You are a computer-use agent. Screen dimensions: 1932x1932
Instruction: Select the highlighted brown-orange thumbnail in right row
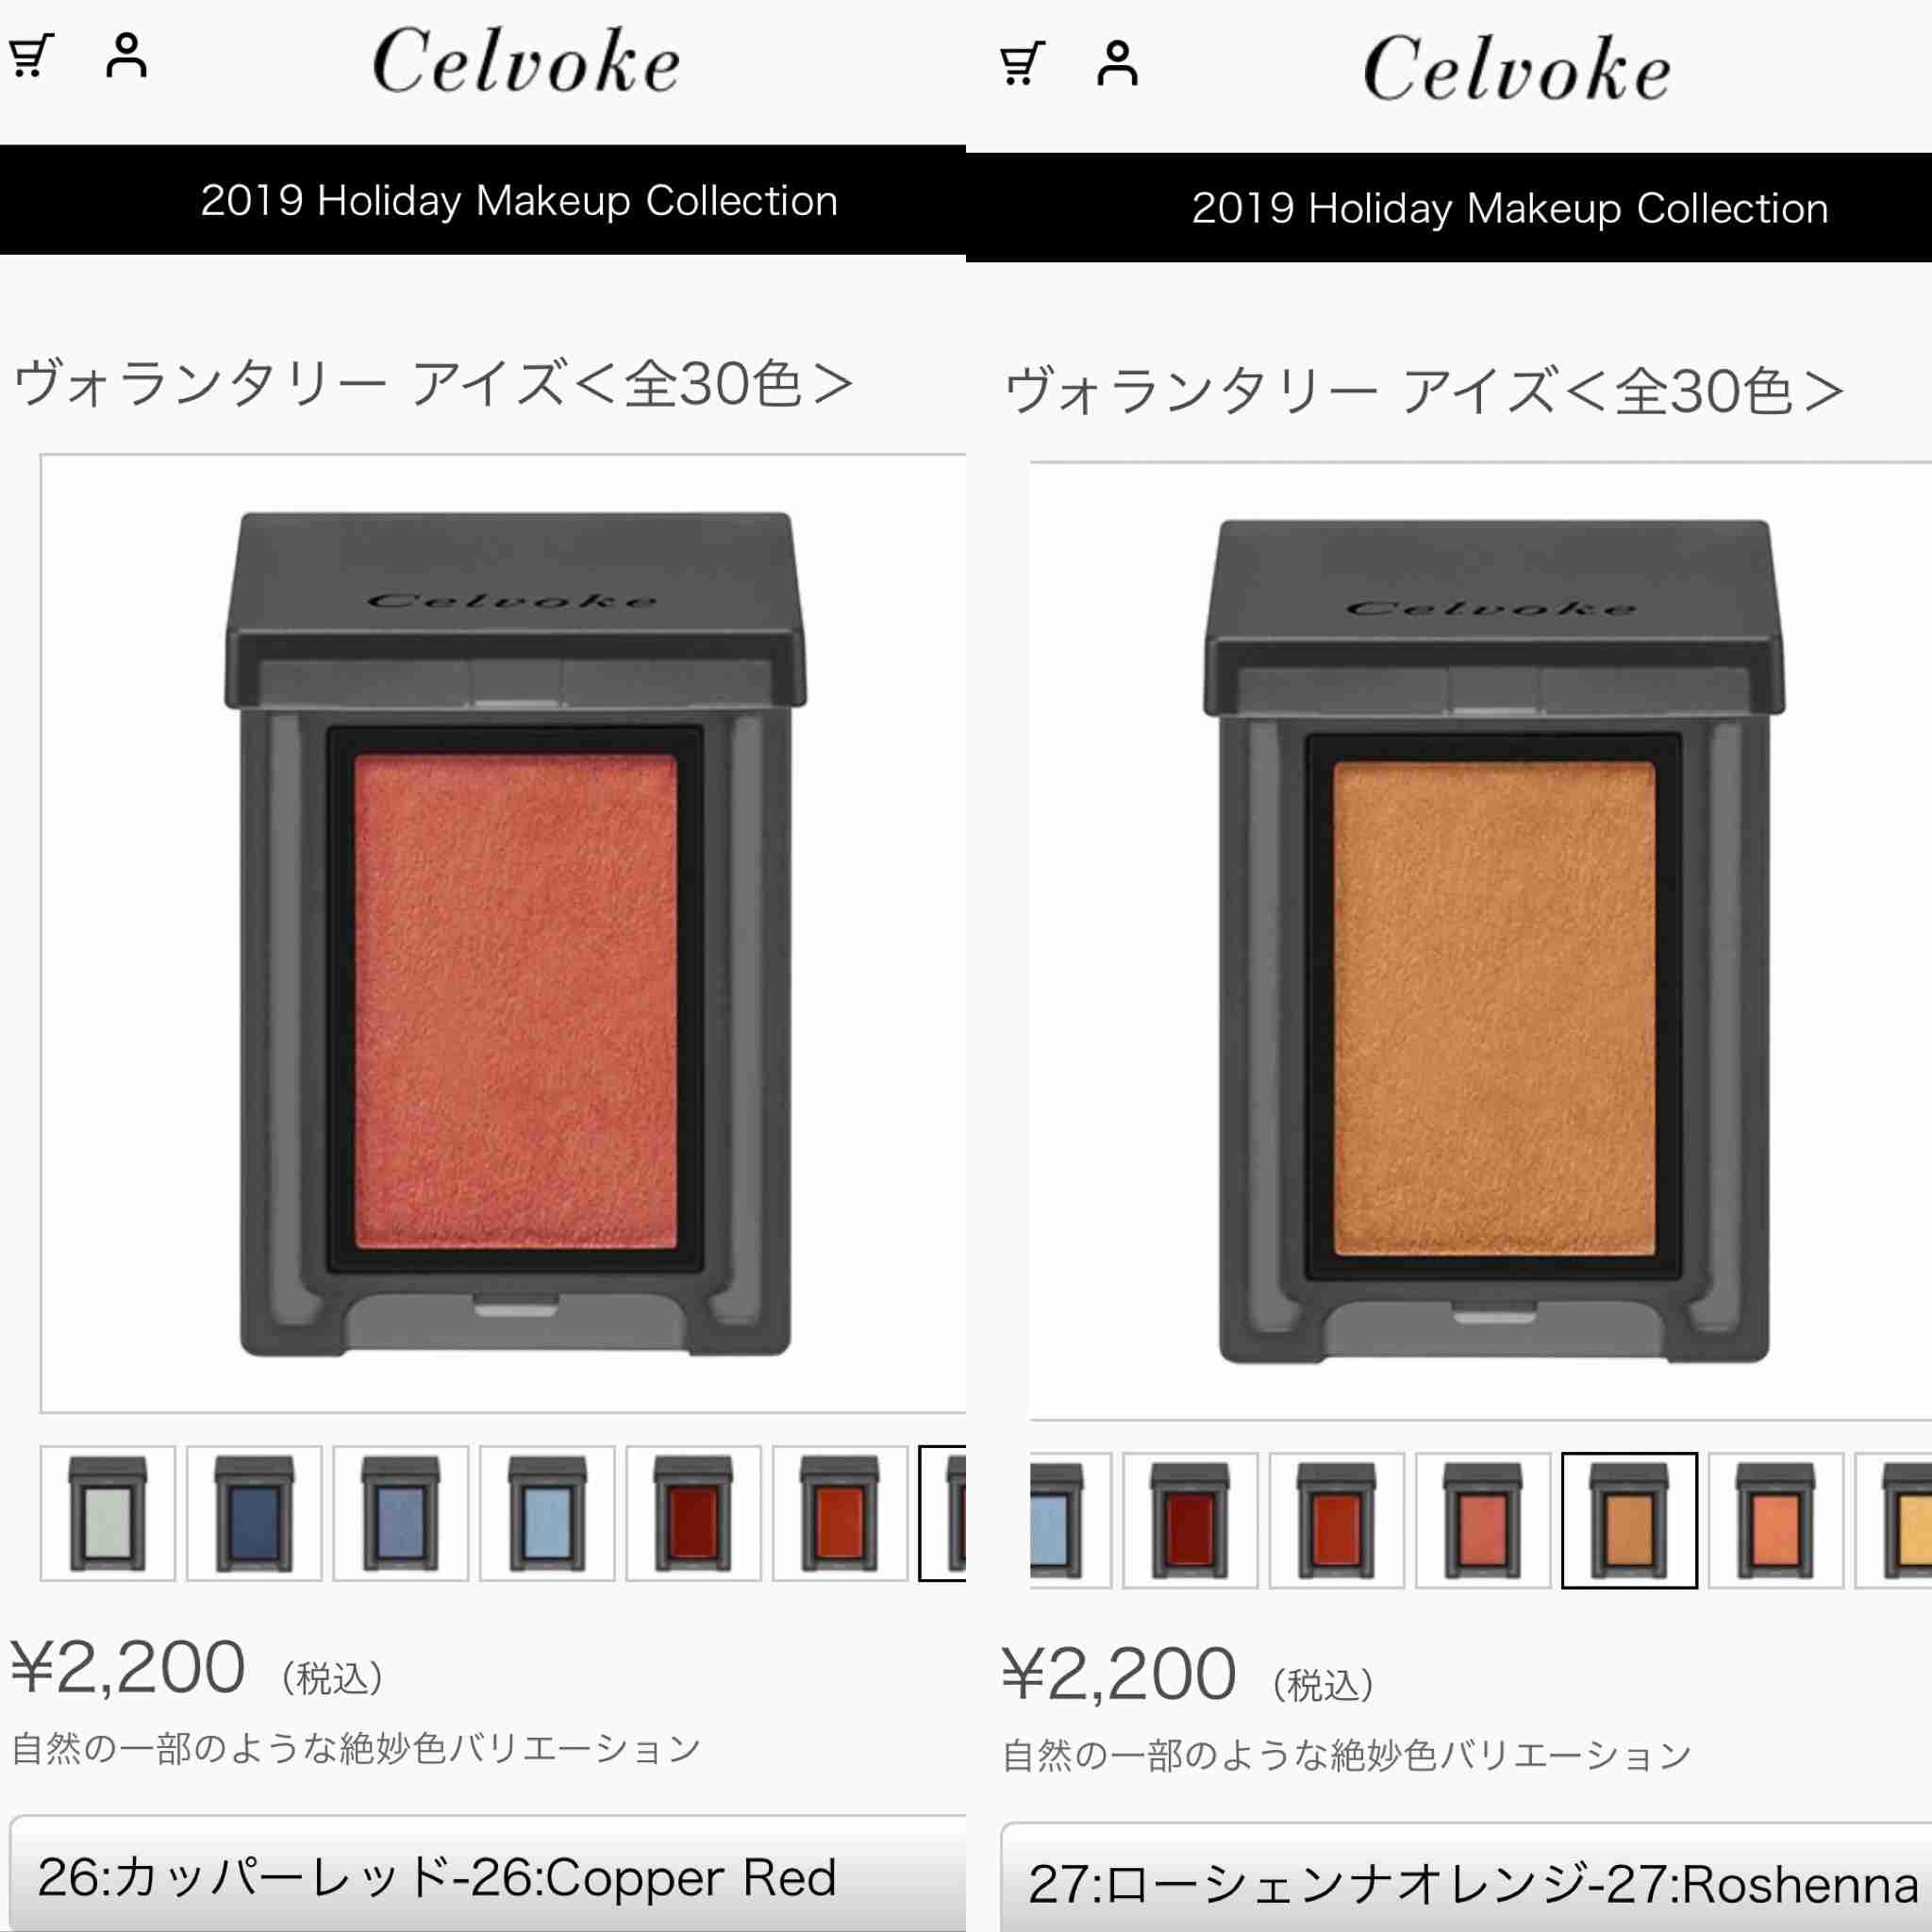click(x=1629, y=1520)
